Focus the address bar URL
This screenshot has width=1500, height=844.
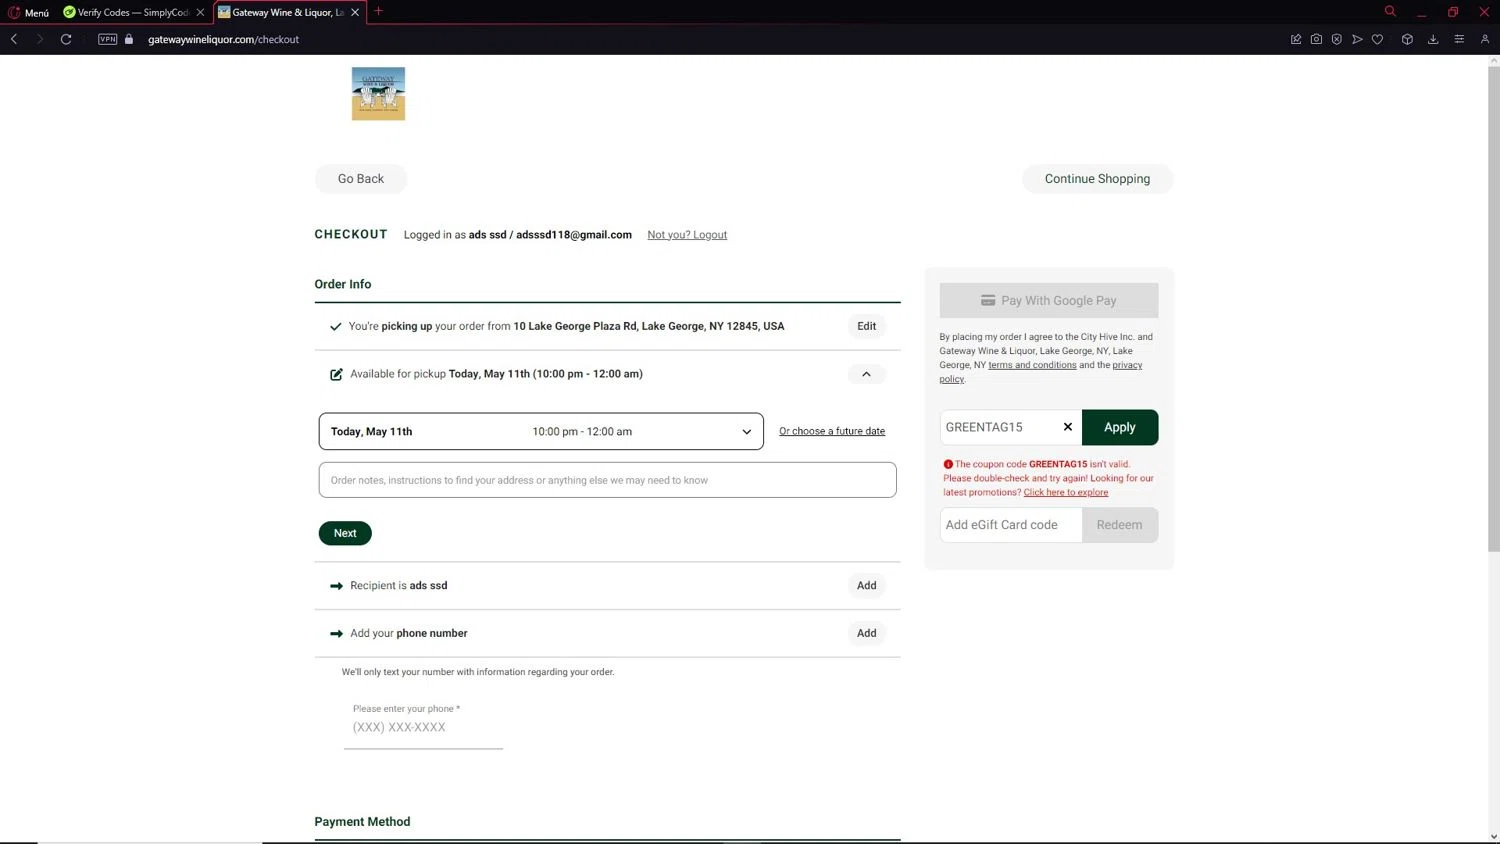coord(223,39)
